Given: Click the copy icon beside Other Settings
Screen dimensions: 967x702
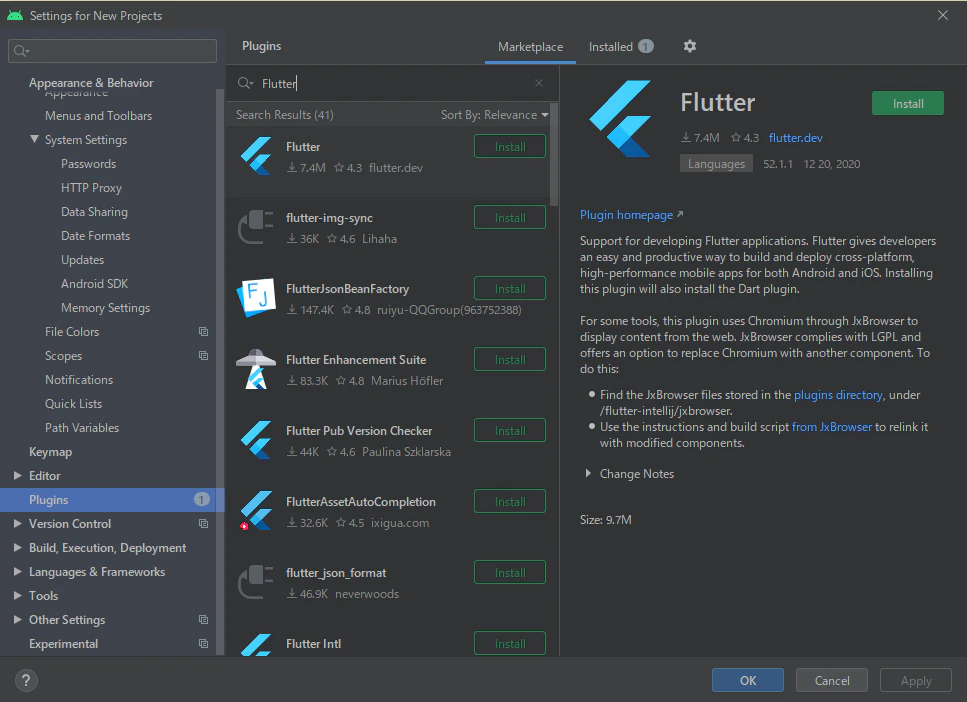Looking at the screenshot, I should [204, 619].
